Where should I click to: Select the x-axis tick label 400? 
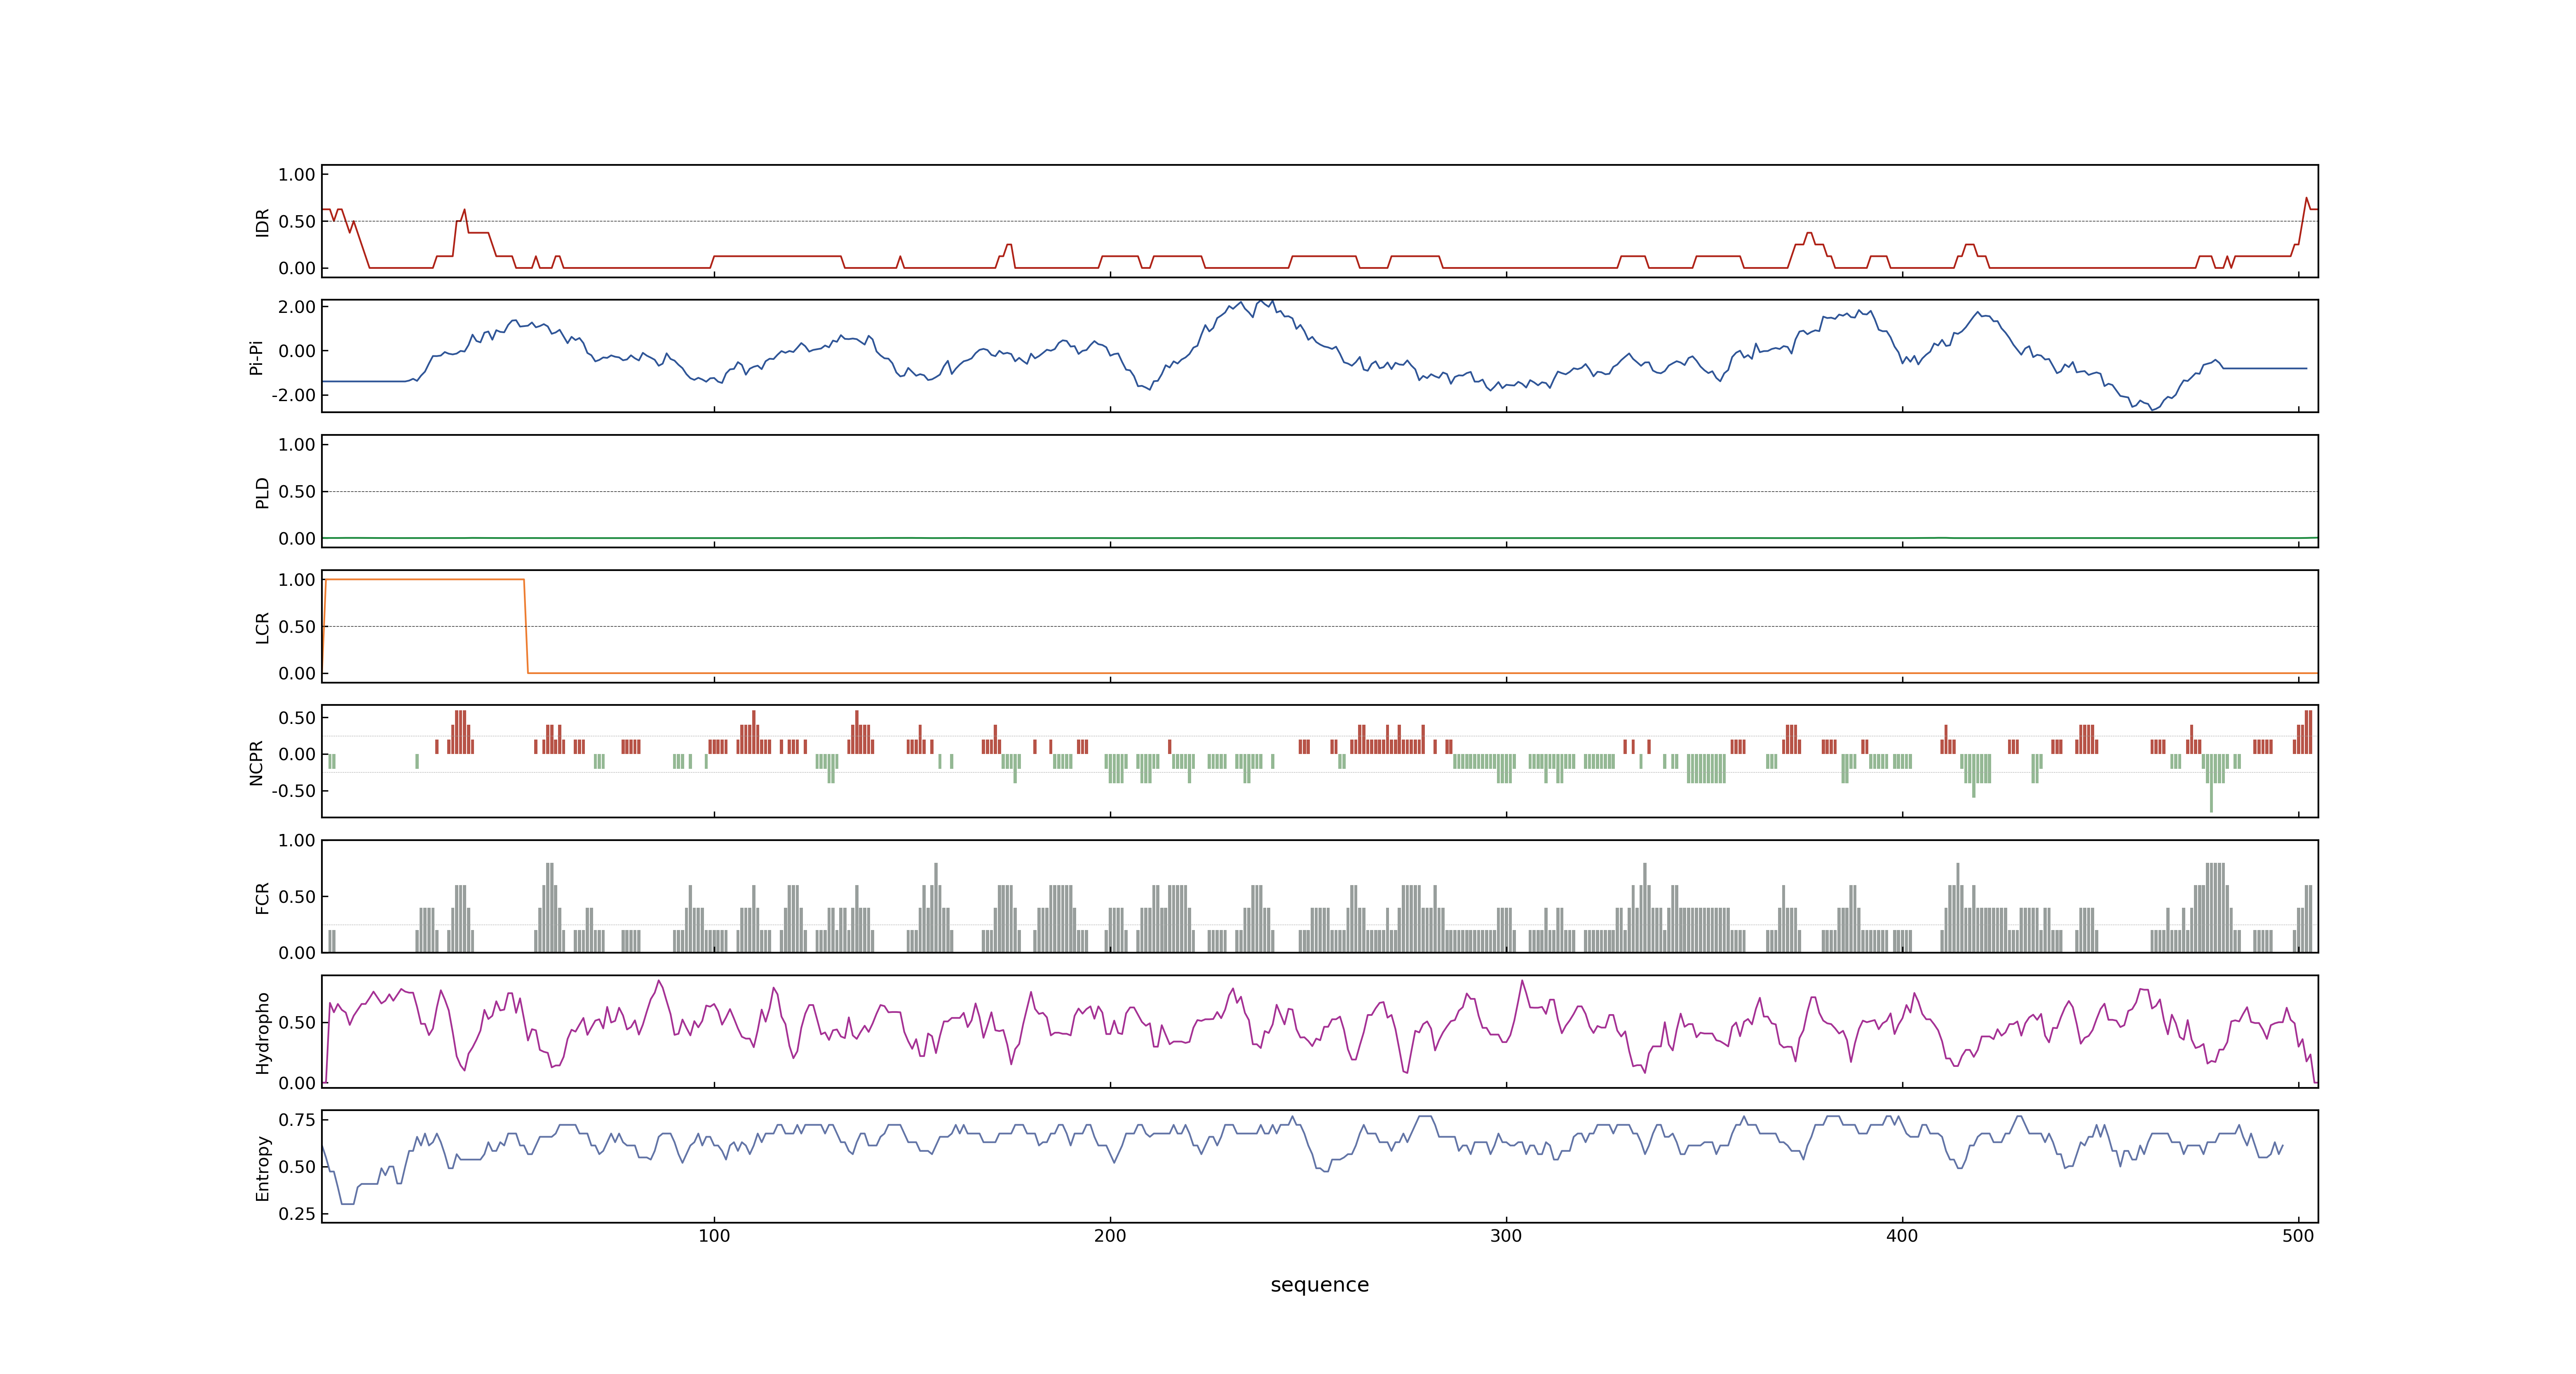[x=1902, y=1236]
